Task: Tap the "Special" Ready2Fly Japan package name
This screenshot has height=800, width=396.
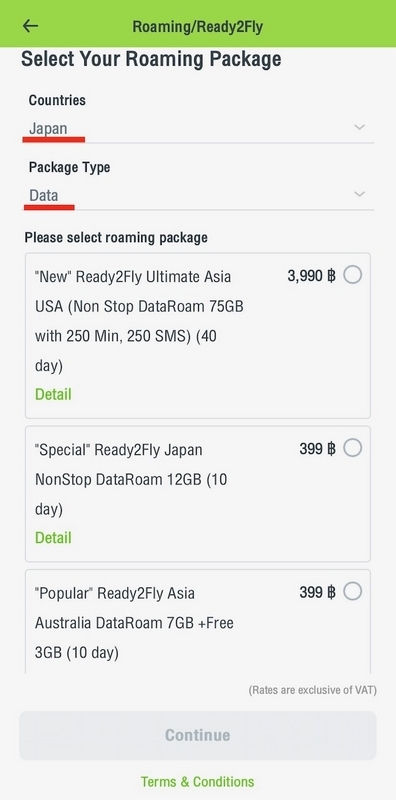Action: coord(131,480)
